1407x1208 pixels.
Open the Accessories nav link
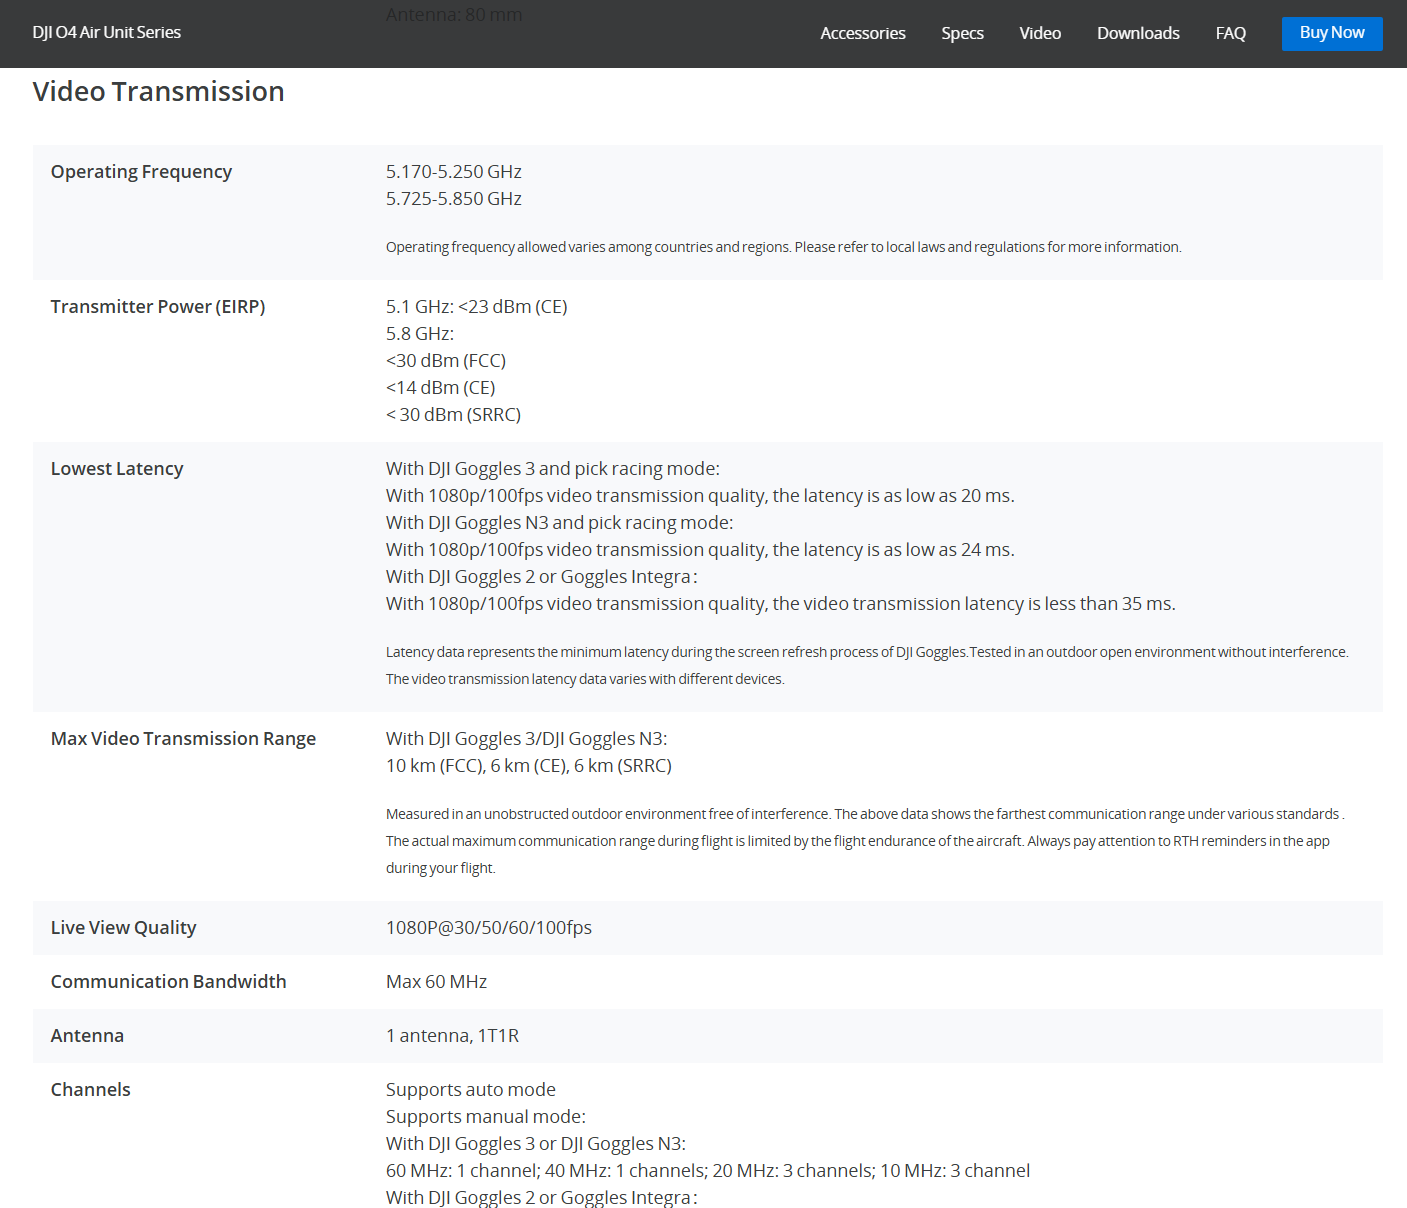click(862, 33)
